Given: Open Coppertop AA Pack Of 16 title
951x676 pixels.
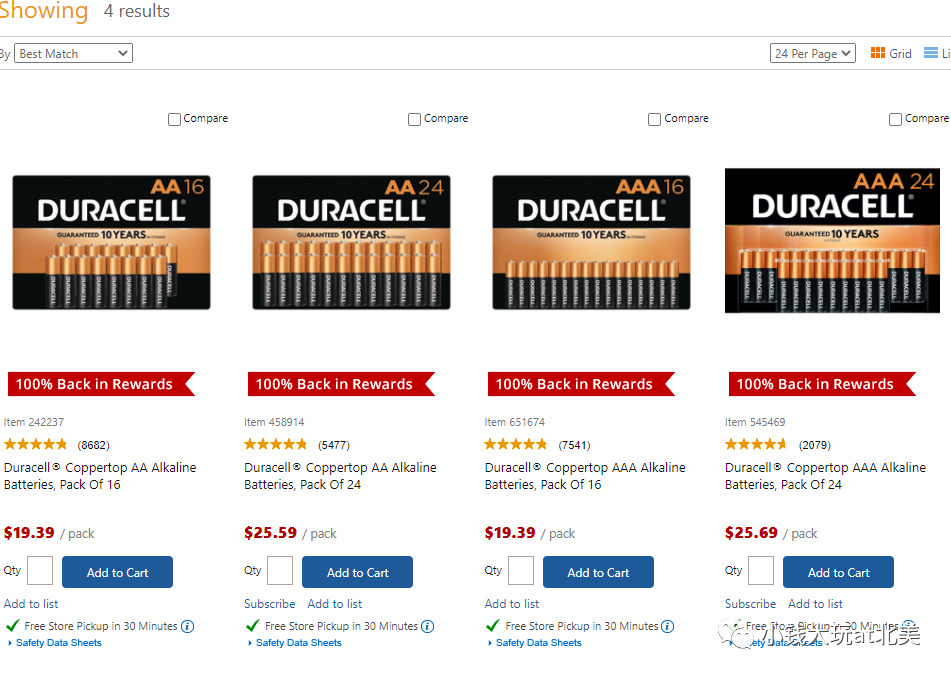Looking at the screenshot, I should (x=100, y=476).
